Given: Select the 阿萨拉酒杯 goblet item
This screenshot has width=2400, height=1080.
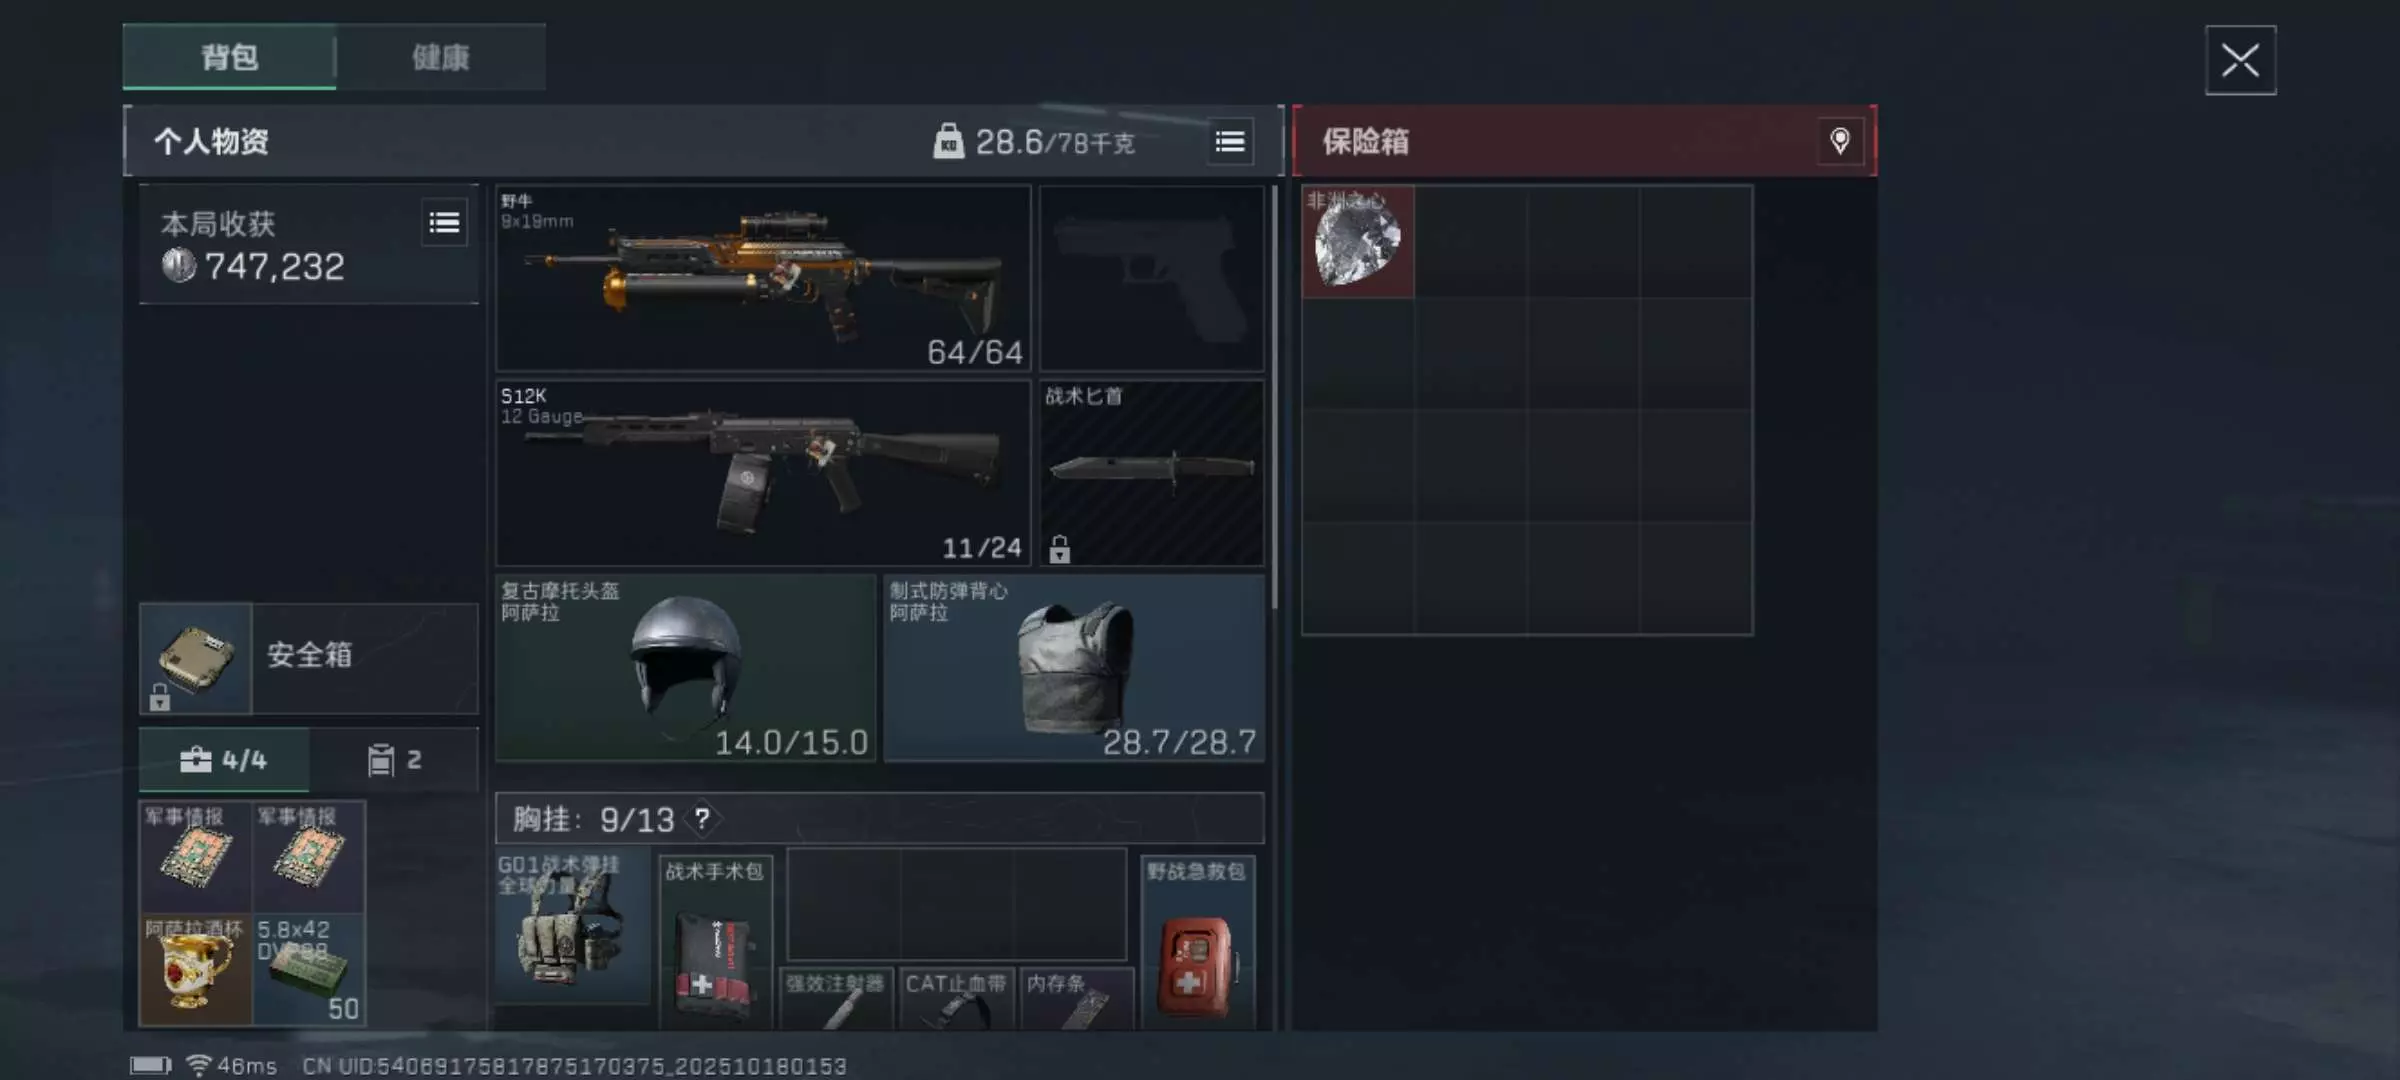Looking at the screenshot, I should click(x=195, y=970).
